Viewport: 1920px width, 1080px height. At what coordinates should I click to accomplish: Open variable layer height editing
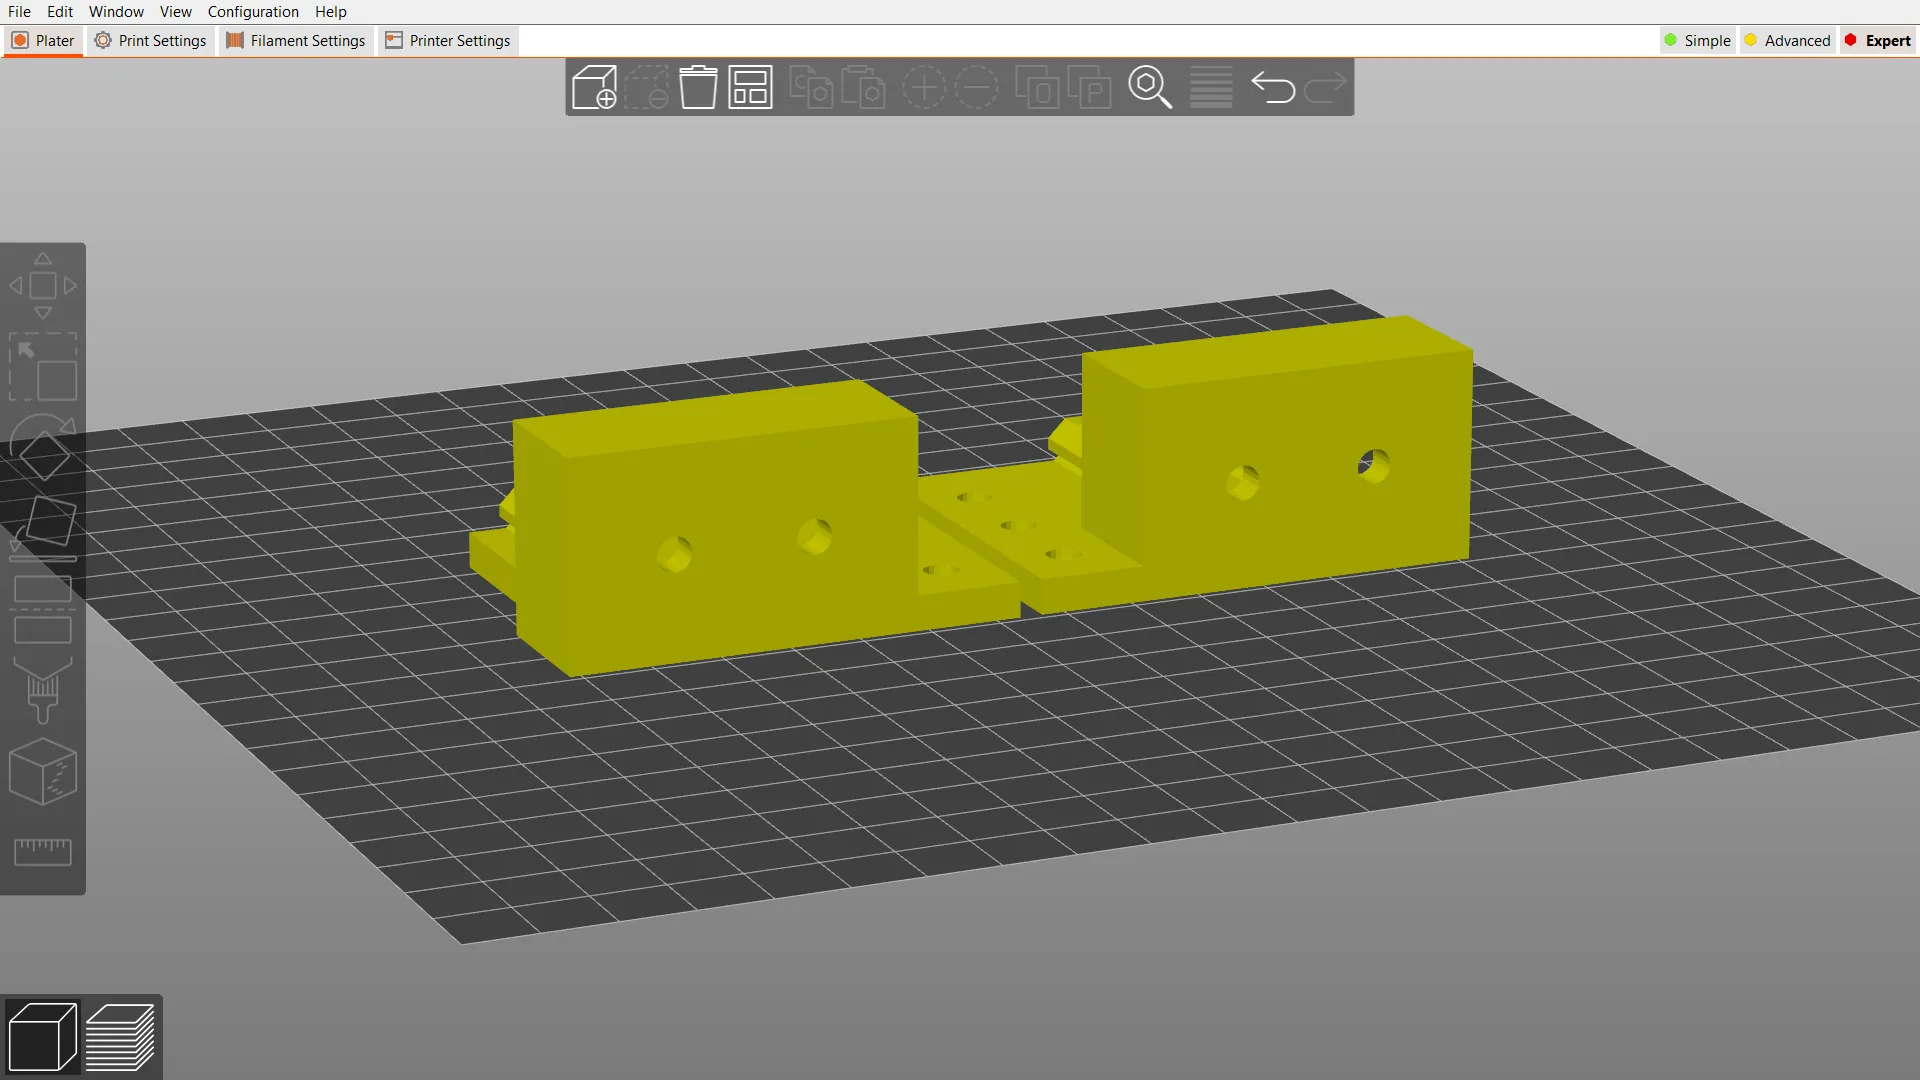[1211, 88]
